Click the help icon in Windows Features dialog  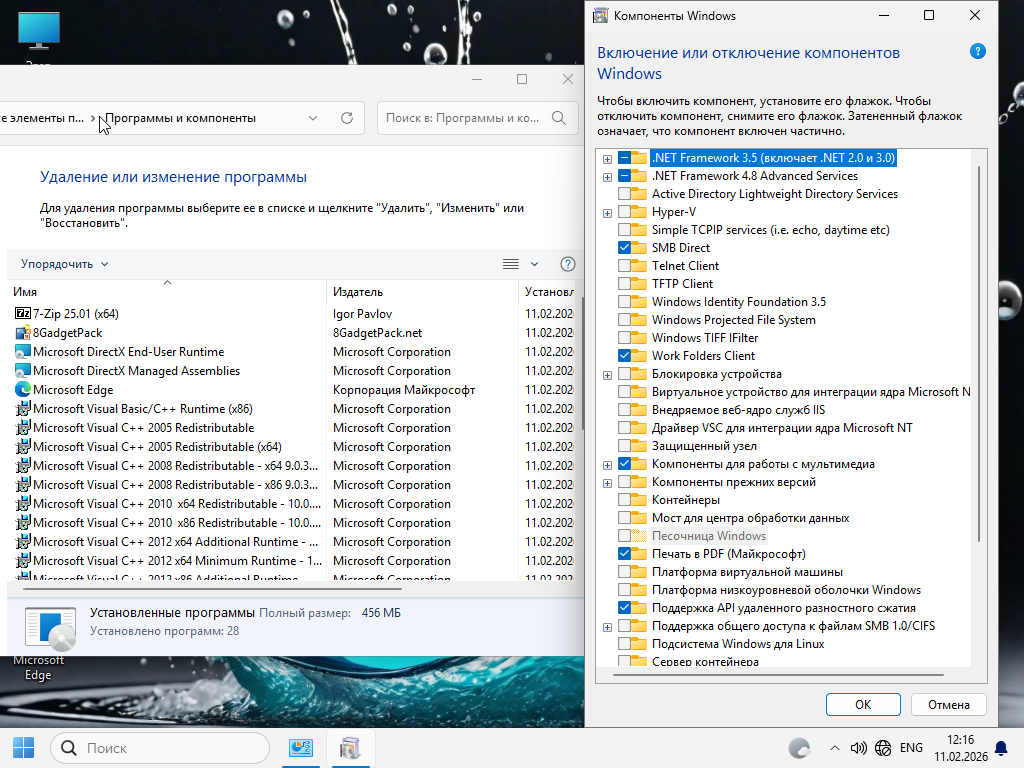click(977, 53)
